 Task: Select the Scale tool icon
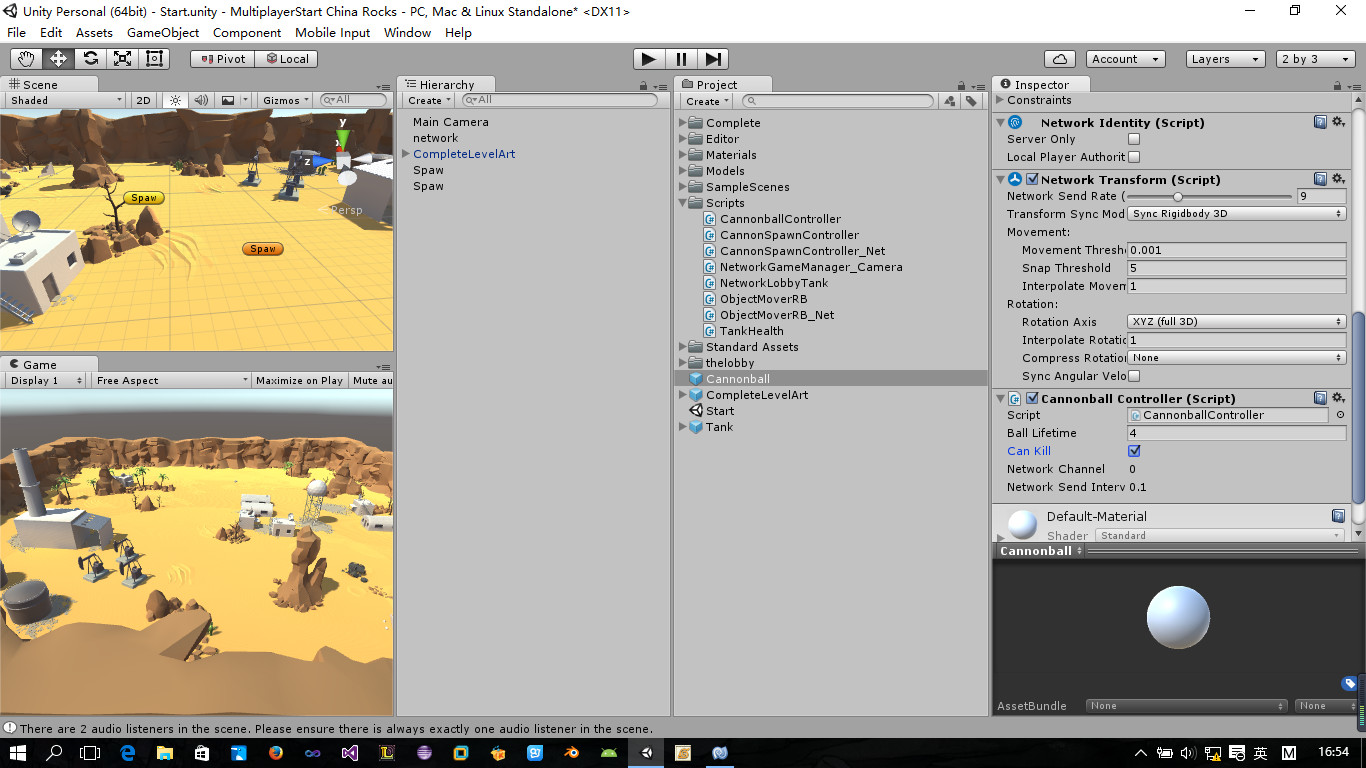(x=122, y=59)
